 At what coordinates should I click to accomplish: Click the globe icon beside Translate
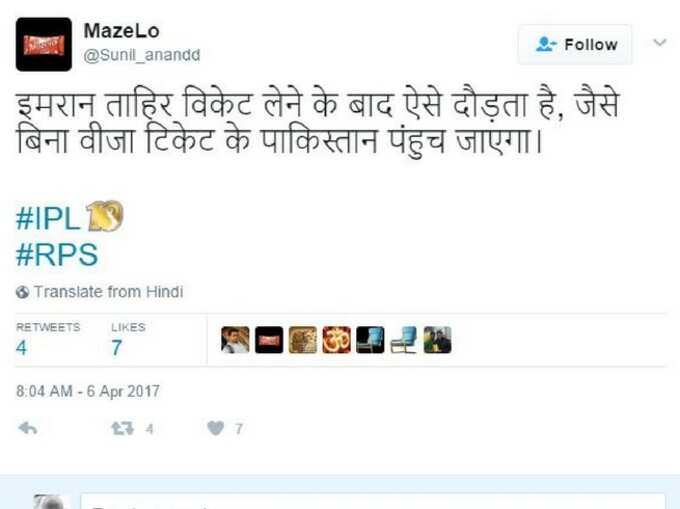coord(23,292)
